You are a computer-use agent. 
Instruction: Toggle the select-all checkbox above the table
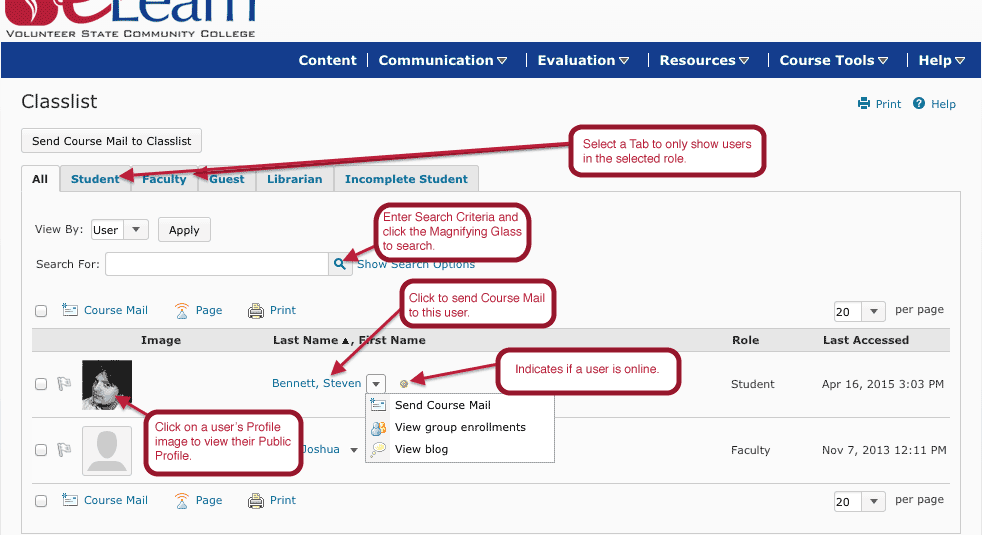pyautogui.click(x=41, y=311)
